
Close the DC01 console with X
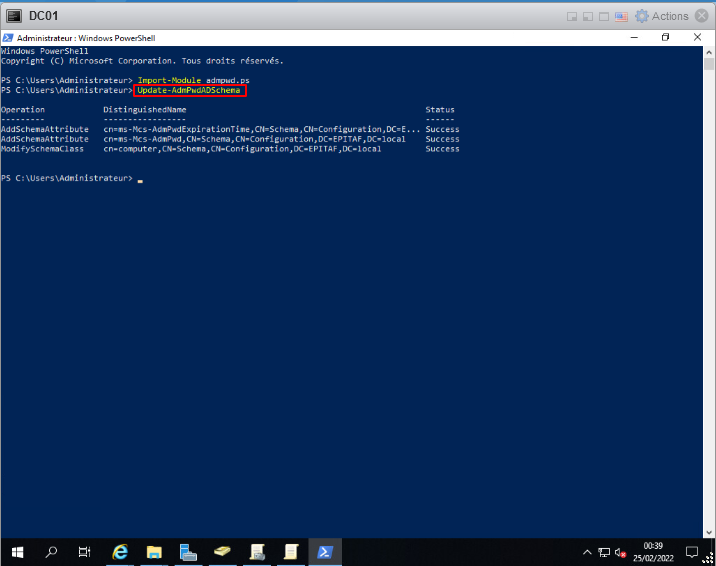(x=702, y=16)
